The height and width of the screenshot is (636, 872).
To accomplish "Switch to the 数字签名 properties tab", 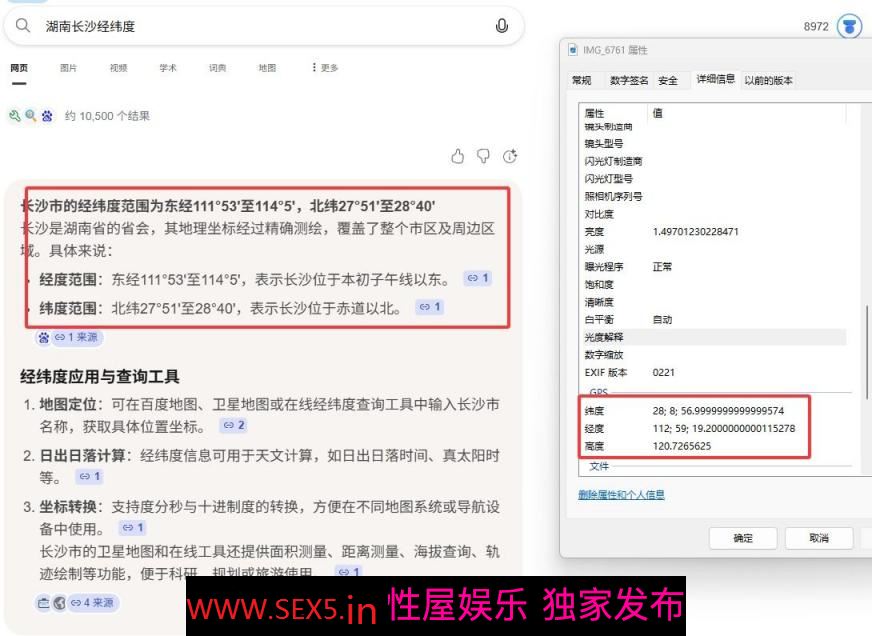I will (x=629, y=80).
